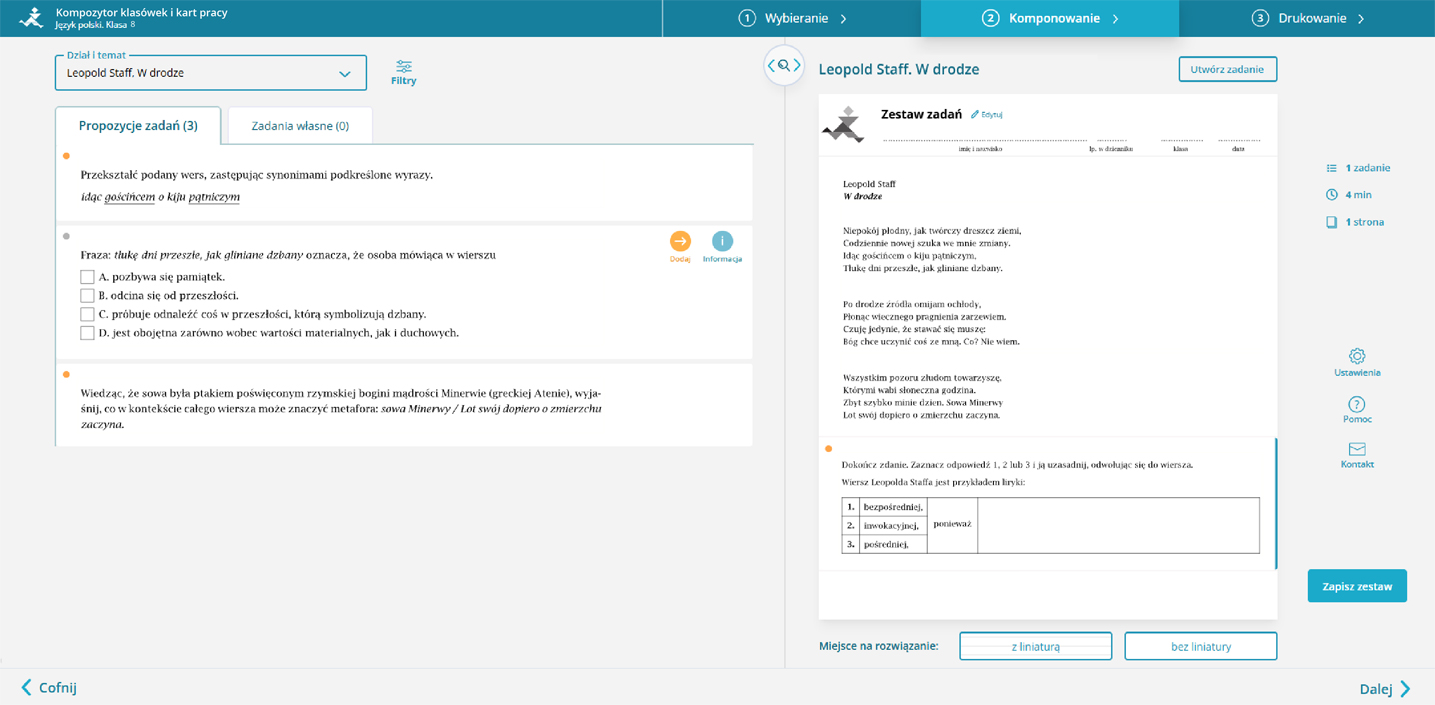Click the pencil Edytuj next to Zestaw zadań
1435x705 pixels.
point(987,115)
